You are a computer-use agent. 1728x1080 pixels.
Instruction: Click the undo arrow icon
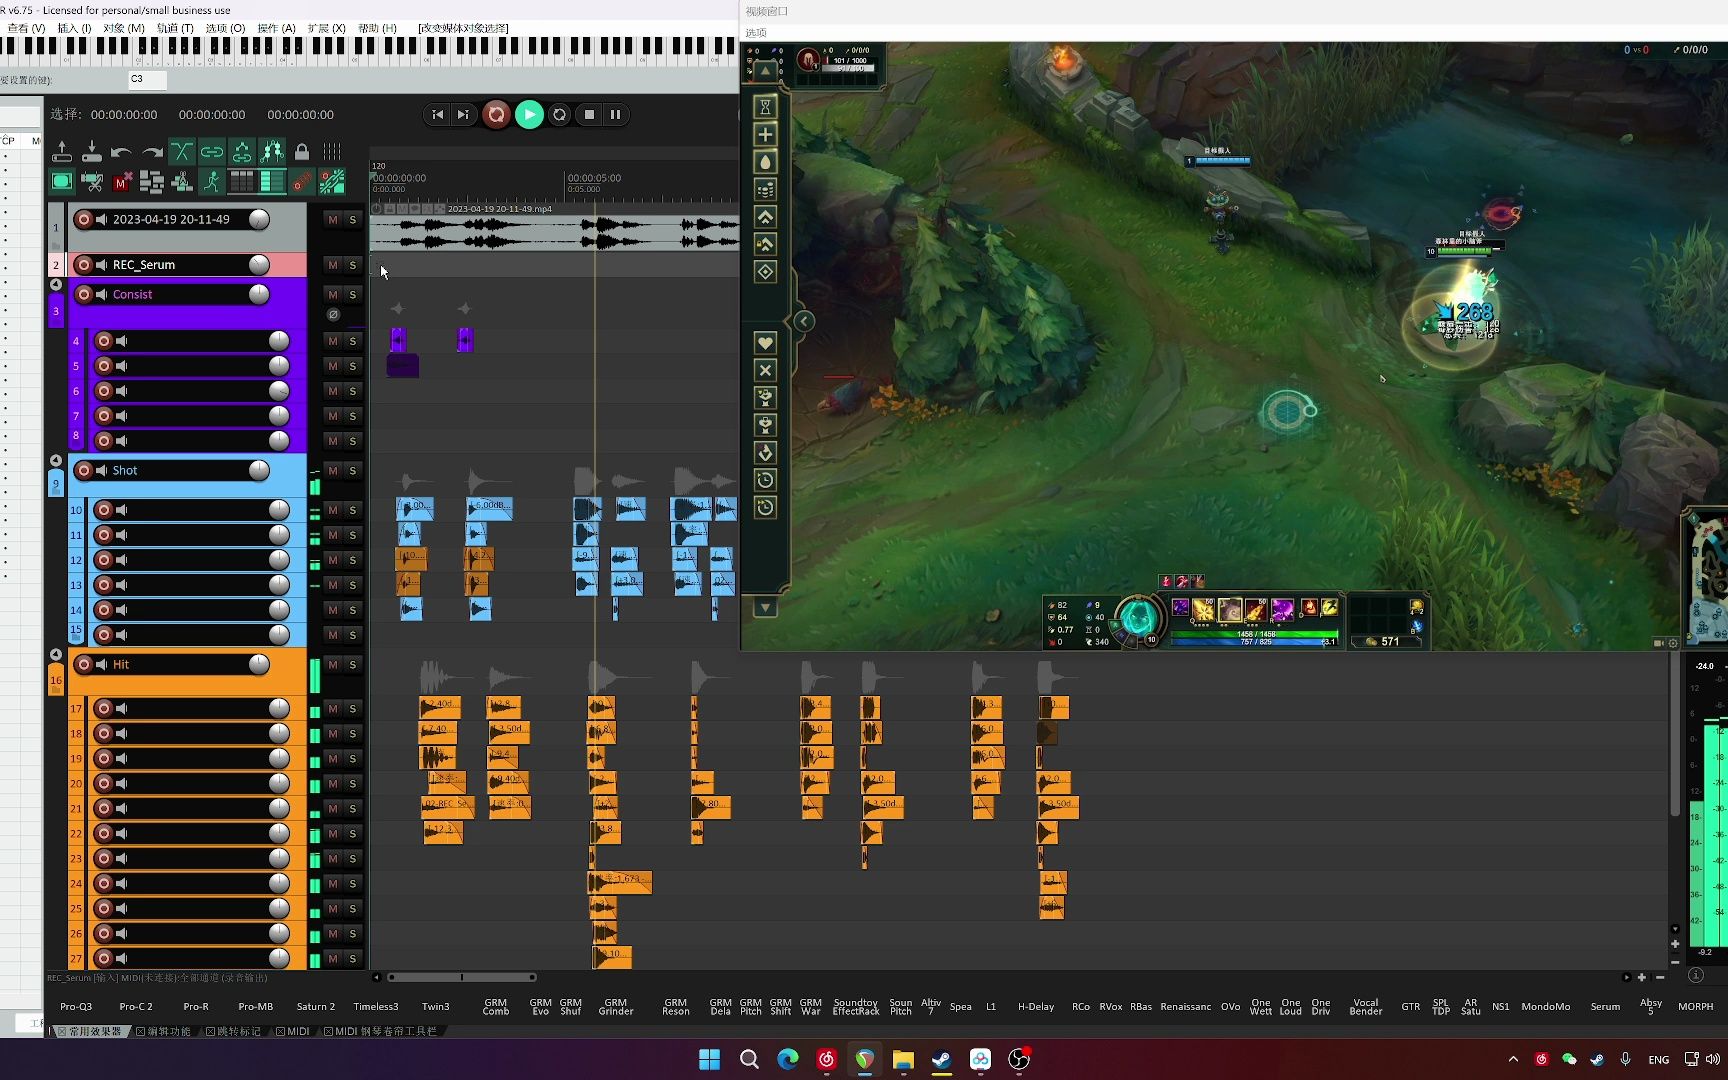click(121, 152)
